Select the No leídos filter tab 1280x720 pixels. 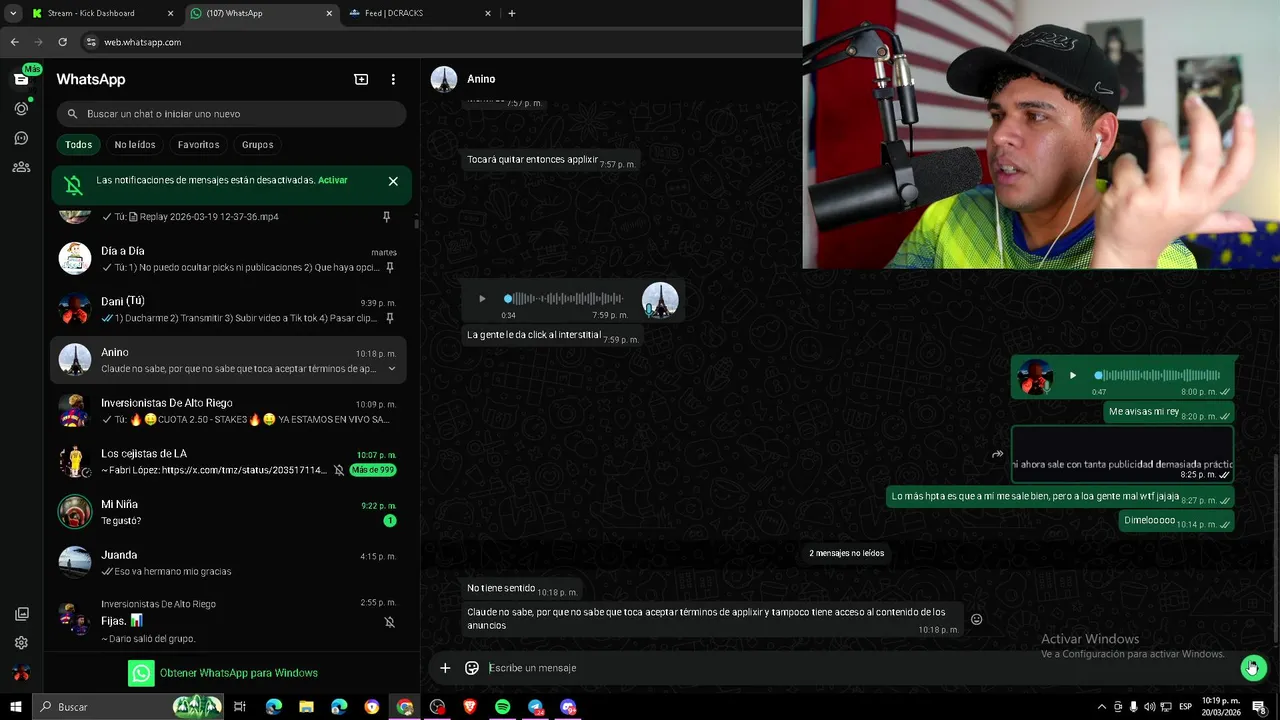135,145
